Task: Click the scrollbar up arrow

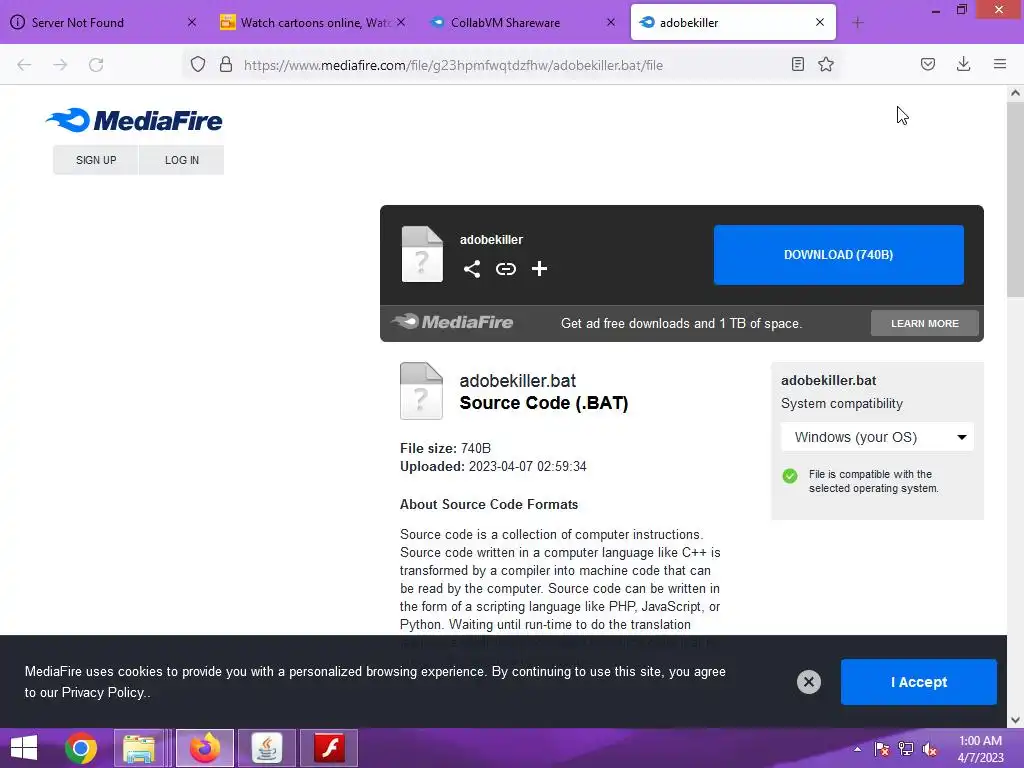Action: tap(1015, 93)
